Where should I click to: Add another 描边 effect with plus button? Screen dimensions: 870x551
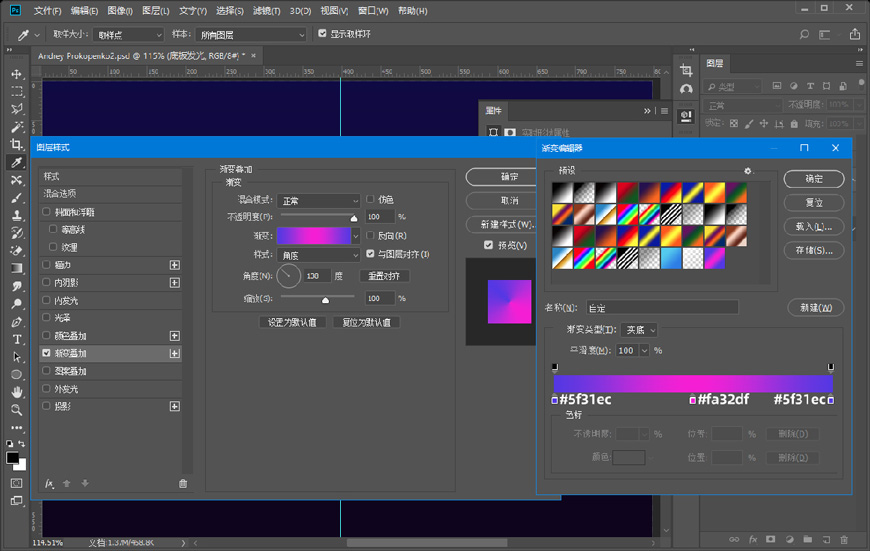coord(175,265)
